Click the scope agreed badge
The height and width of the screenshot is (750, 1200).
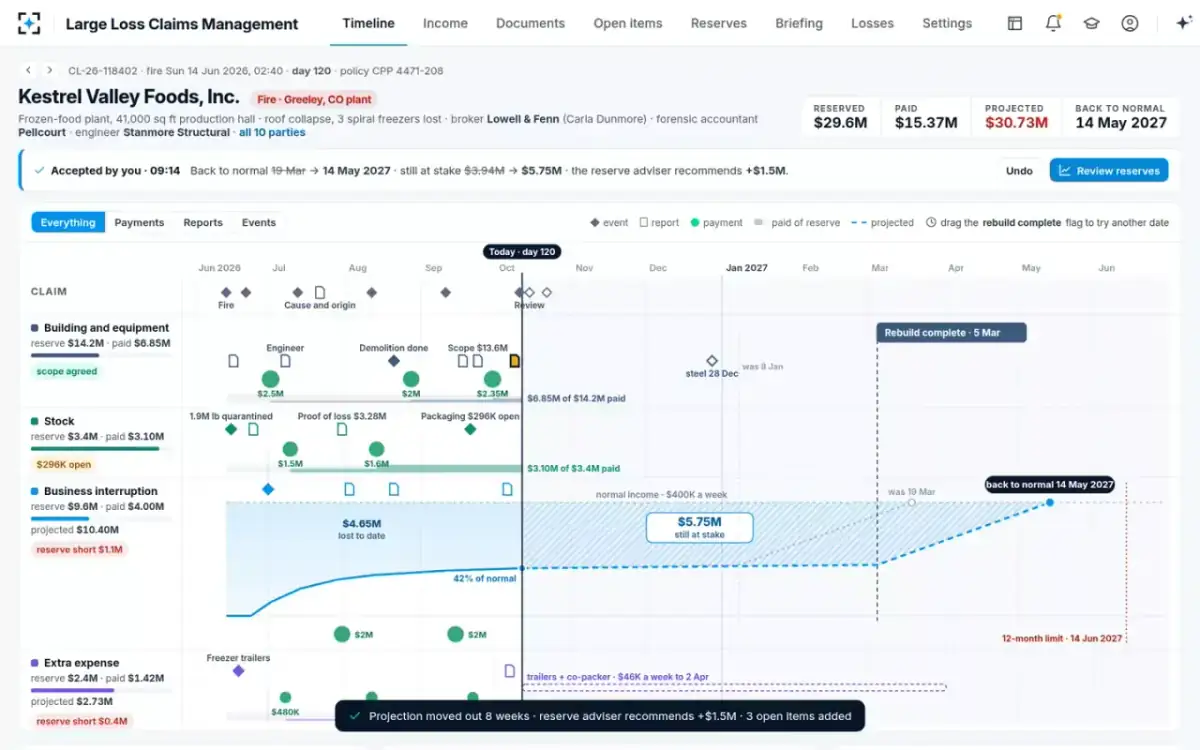tap(69, 371)
